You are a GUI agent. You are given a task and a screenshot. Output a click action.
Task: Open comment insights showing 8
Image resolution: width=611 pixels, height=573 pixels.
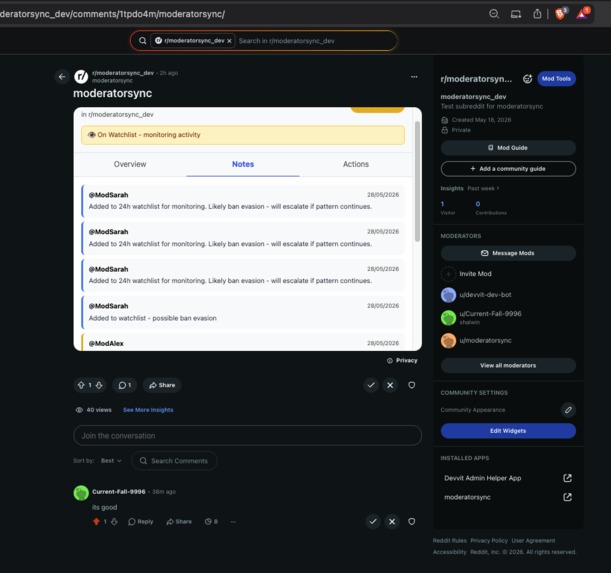point(211,522)
